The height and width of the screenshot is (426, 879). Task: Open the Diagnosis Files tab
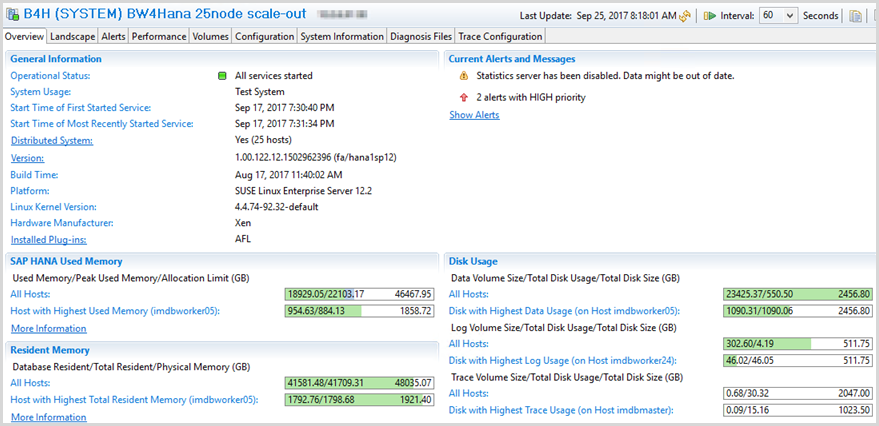tap(421, 36)
